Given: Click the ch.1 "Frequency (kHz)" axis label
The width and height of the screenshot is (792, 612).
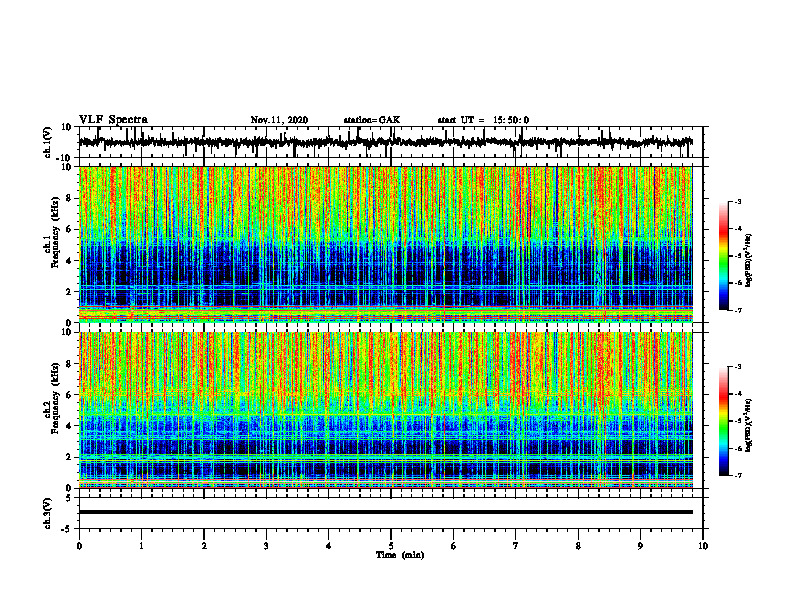Looking at the screenshot, I should tap(55, 233).
